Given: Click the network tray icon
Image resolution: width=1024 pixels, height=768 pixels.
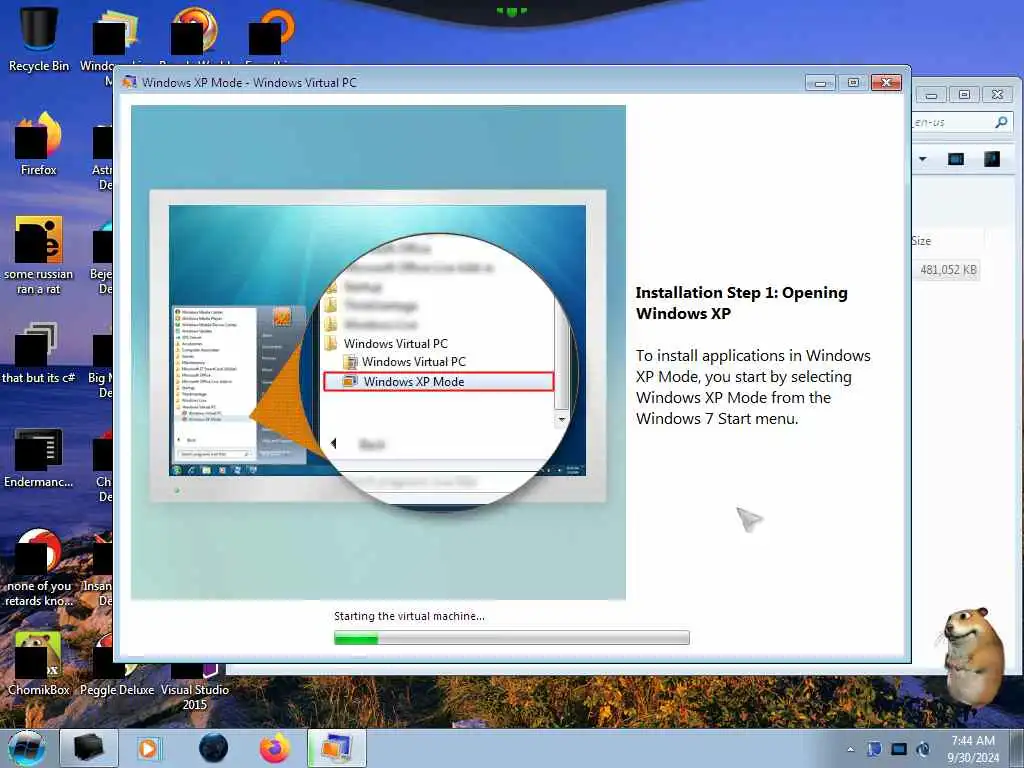Looking at the screenshot, I should coord(899,749).
